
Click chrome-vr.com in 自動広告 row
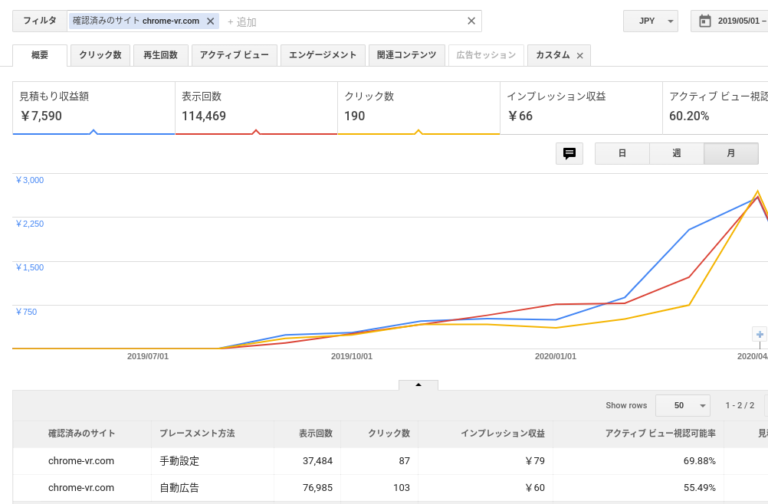[81, 488]
